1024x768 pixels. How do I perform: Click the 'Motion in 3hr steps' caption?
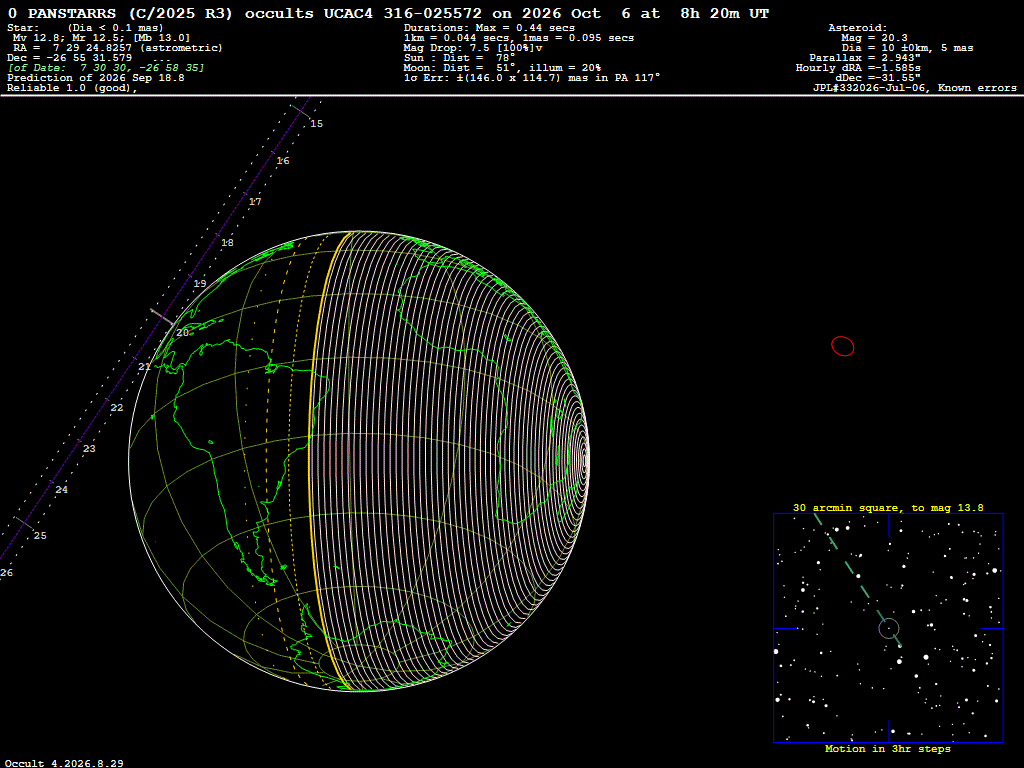888,748
